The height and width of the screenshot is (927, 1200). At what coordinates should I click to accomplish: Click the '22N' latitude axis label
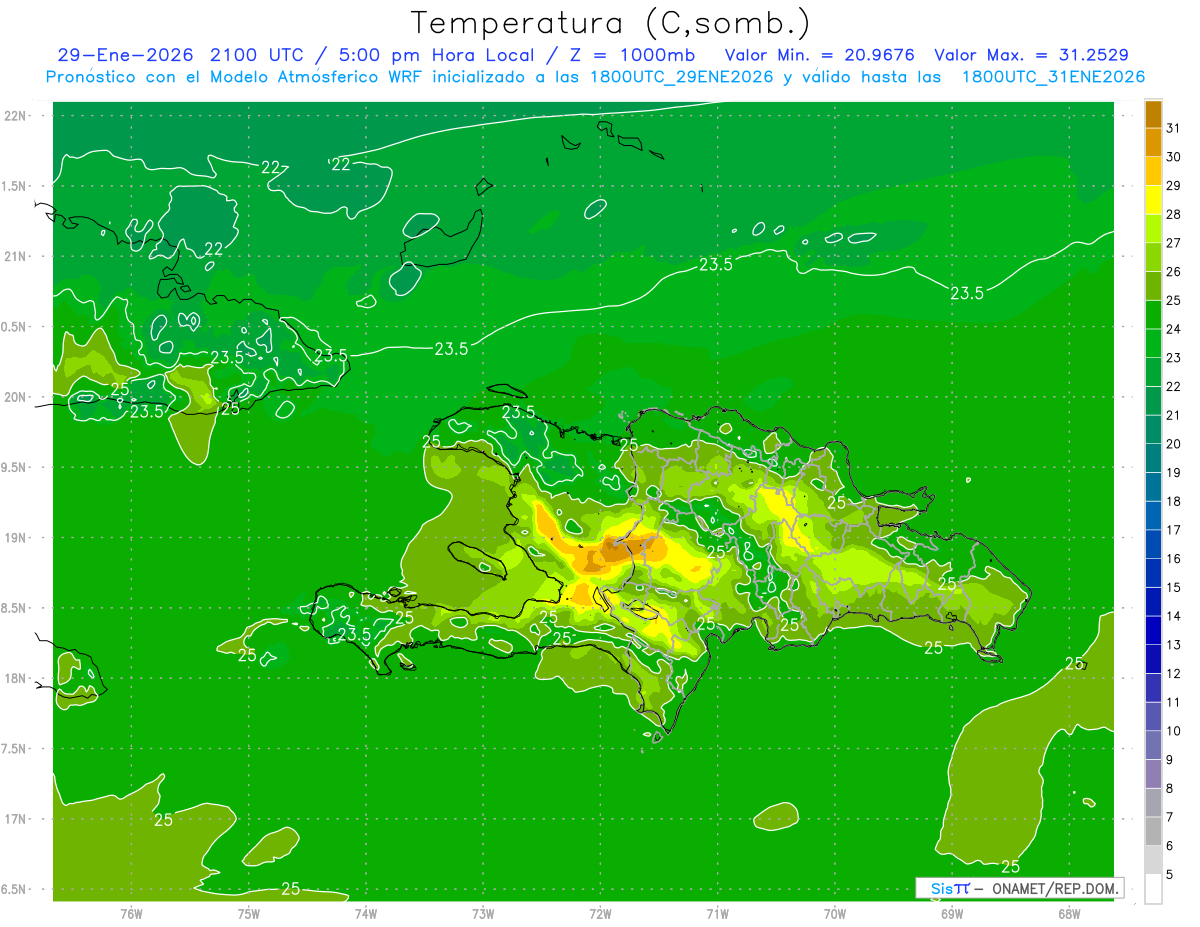[x=16, y=116]
